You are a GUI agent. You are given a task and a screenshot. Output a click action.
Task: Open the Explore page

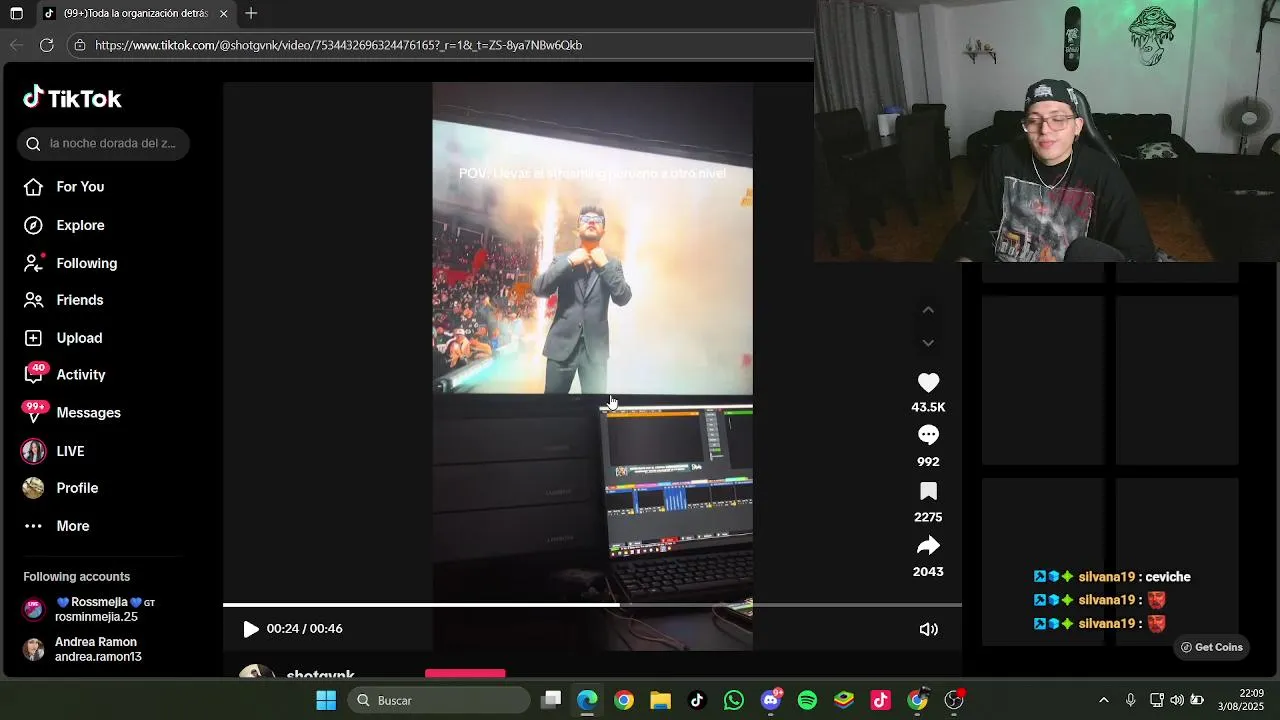pyautogui.click(x=65, y=225)
